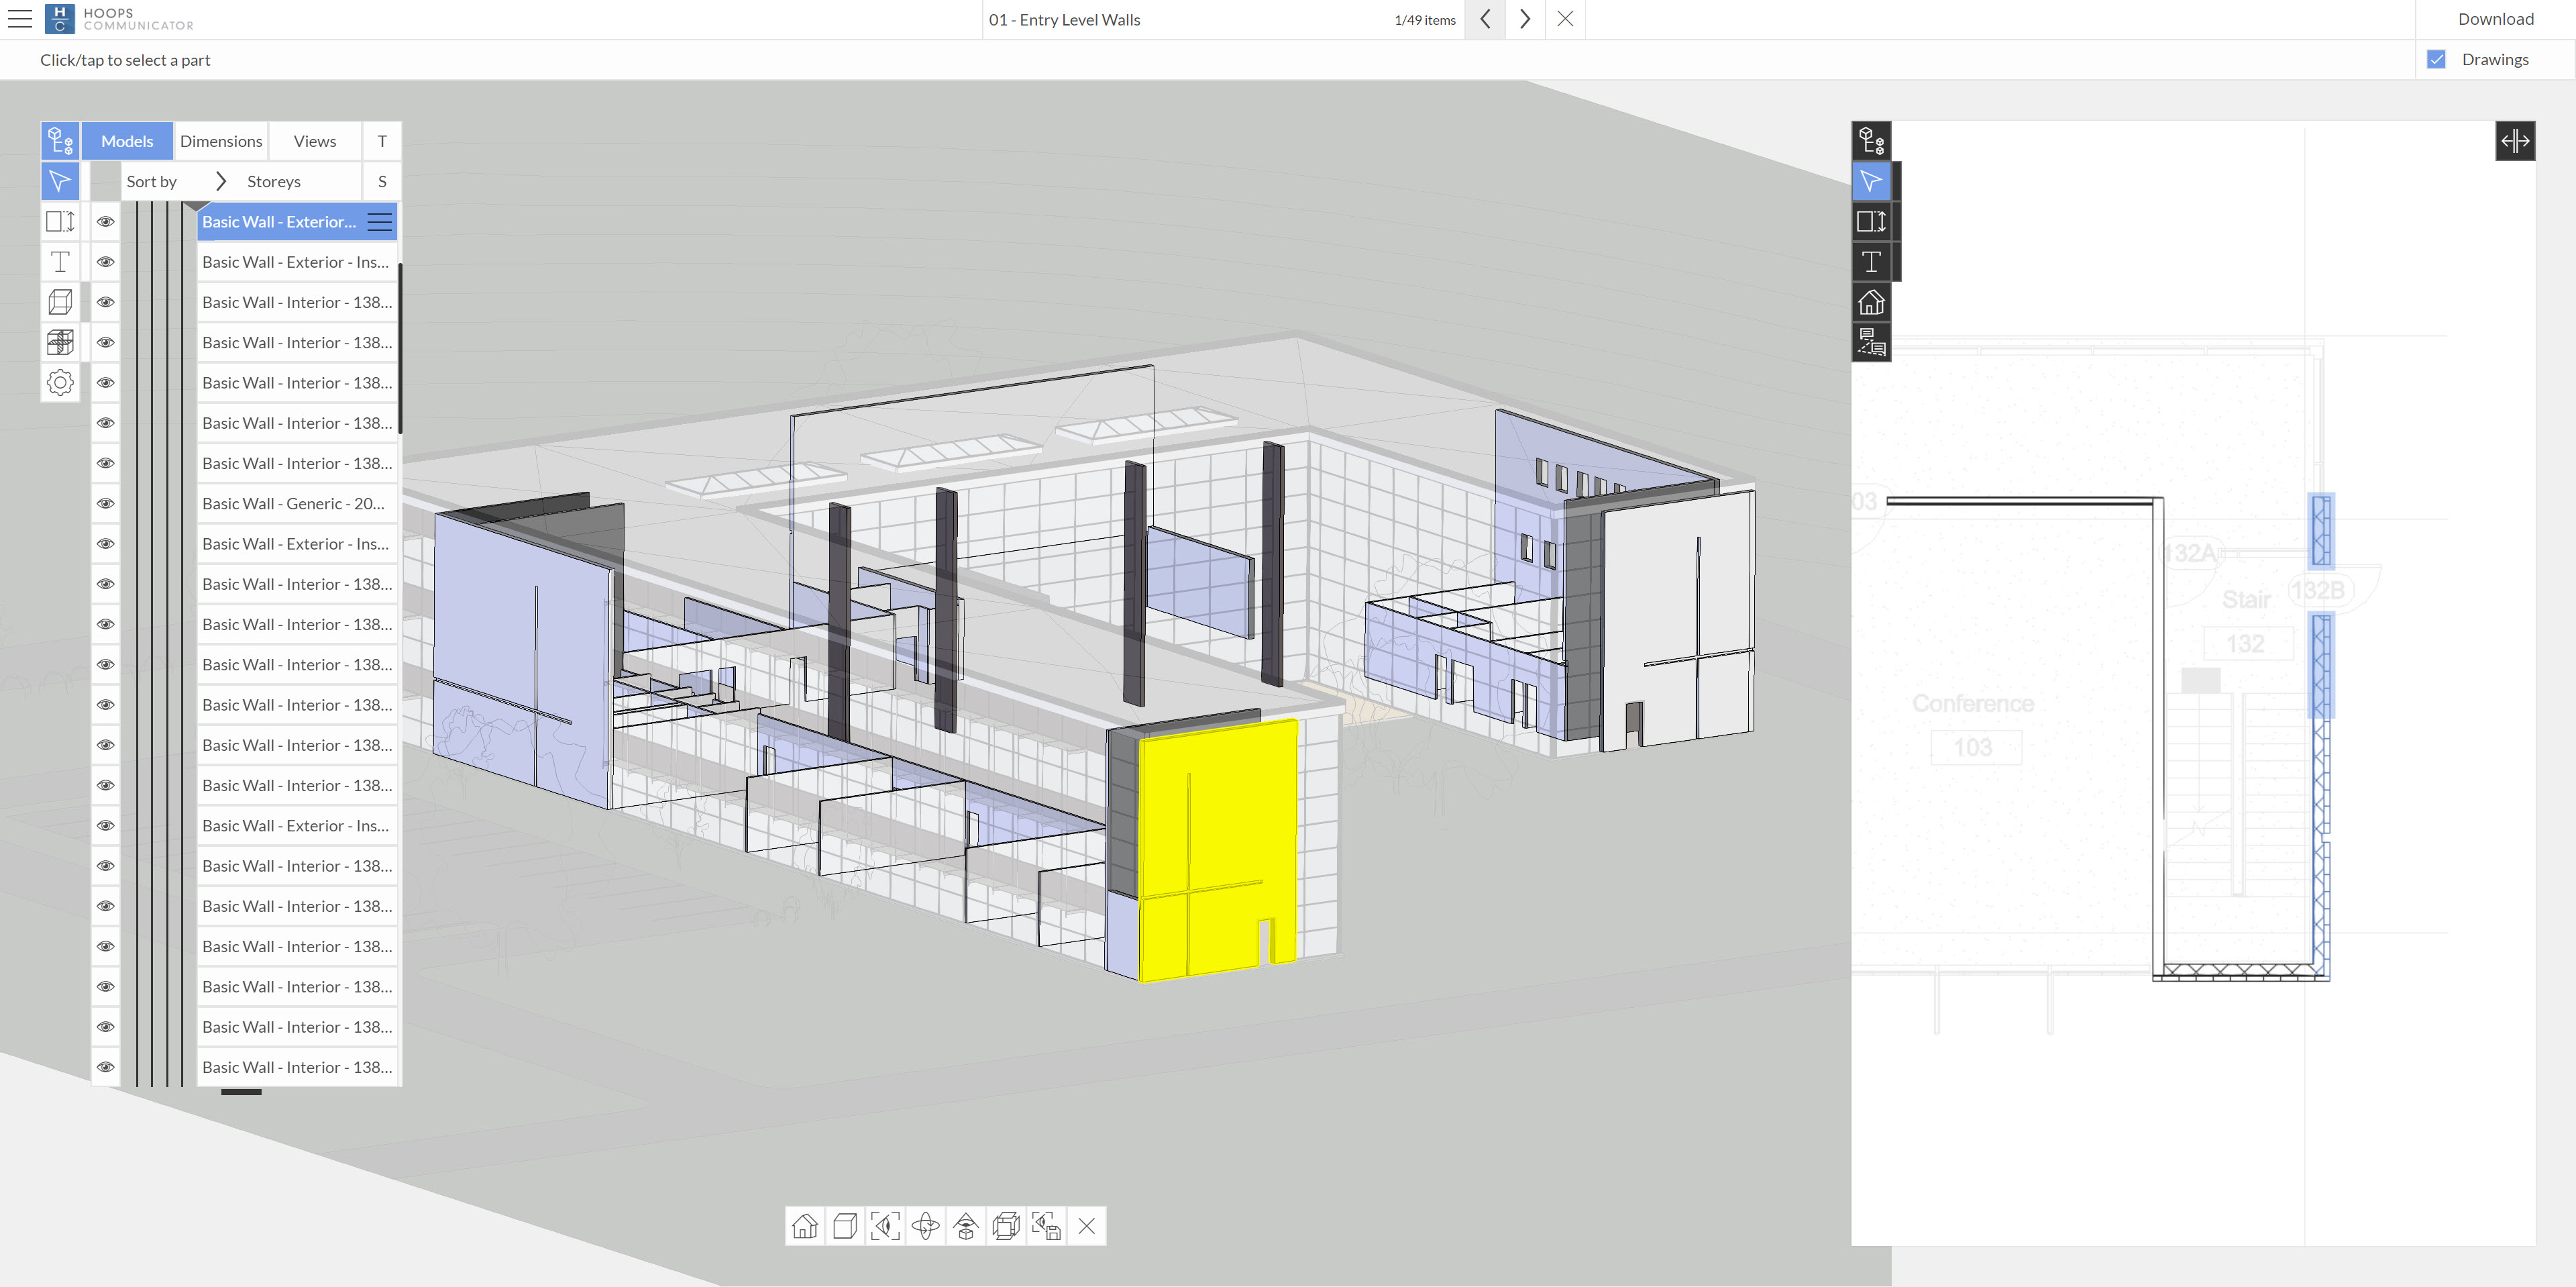Expand the Sort by chevron

pyautogui.click(x=221, y=181)
